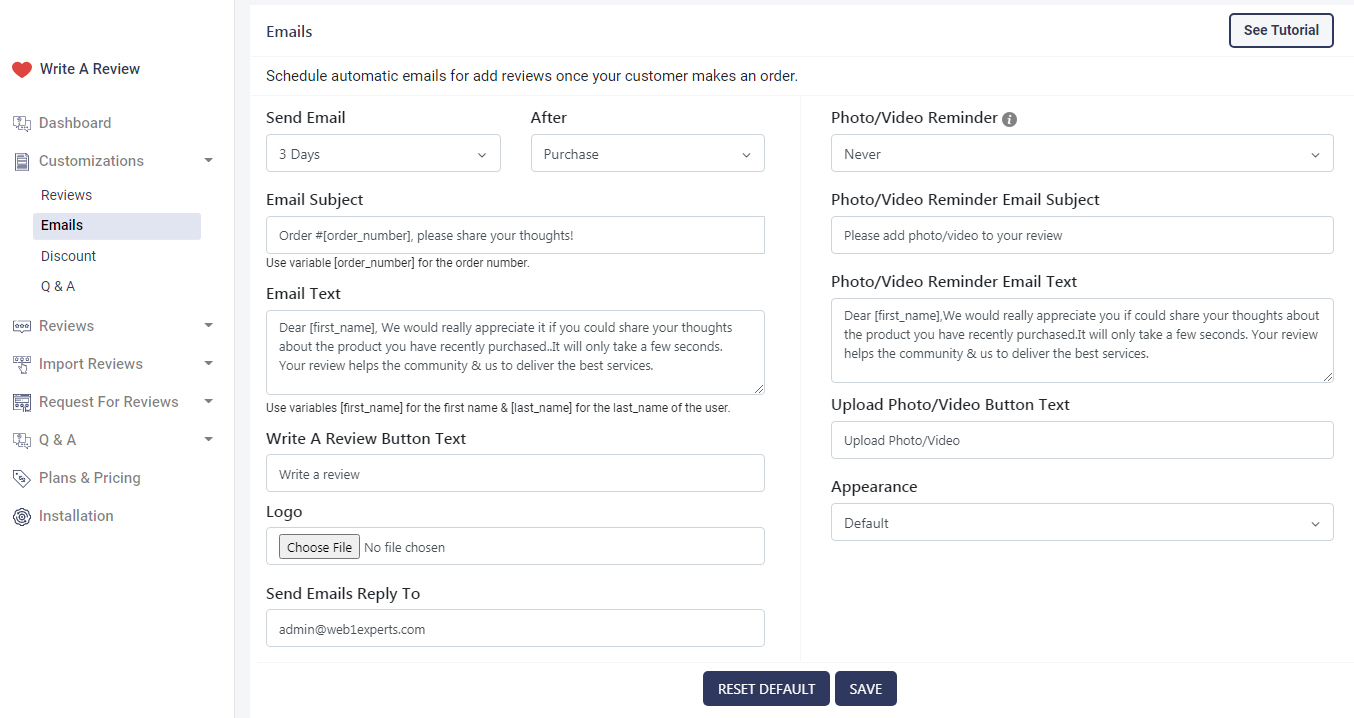Screen dimensions: 1354x718
Task: Click the Request For Reviews icon
Action: tap(22, 402)
